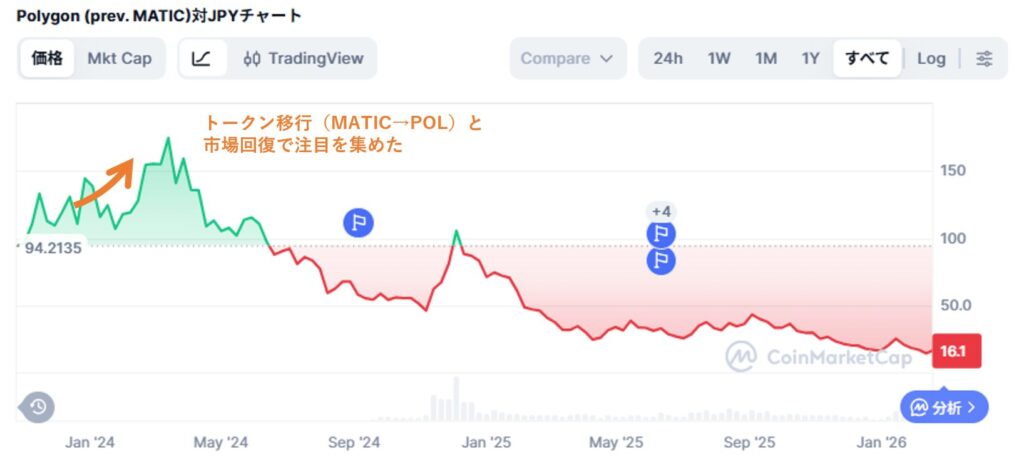This screenshot has width=1024, height=459.
Task: Switch to Mkt Cap view
Action: coord(120,59)
